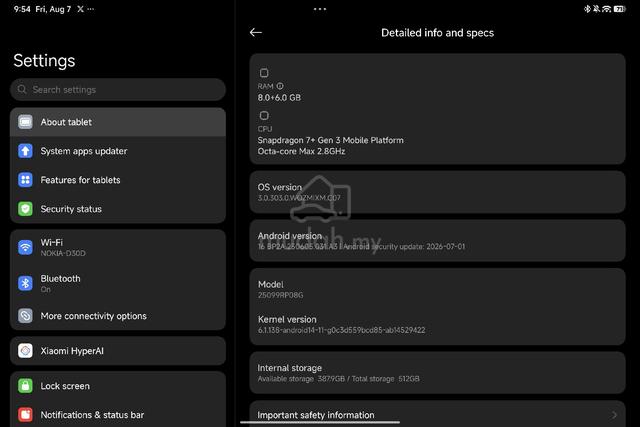The width and height of the screenshot is (640, 427).
Task: Tap the battery indicator in status bar
Action: coord(620,9)
